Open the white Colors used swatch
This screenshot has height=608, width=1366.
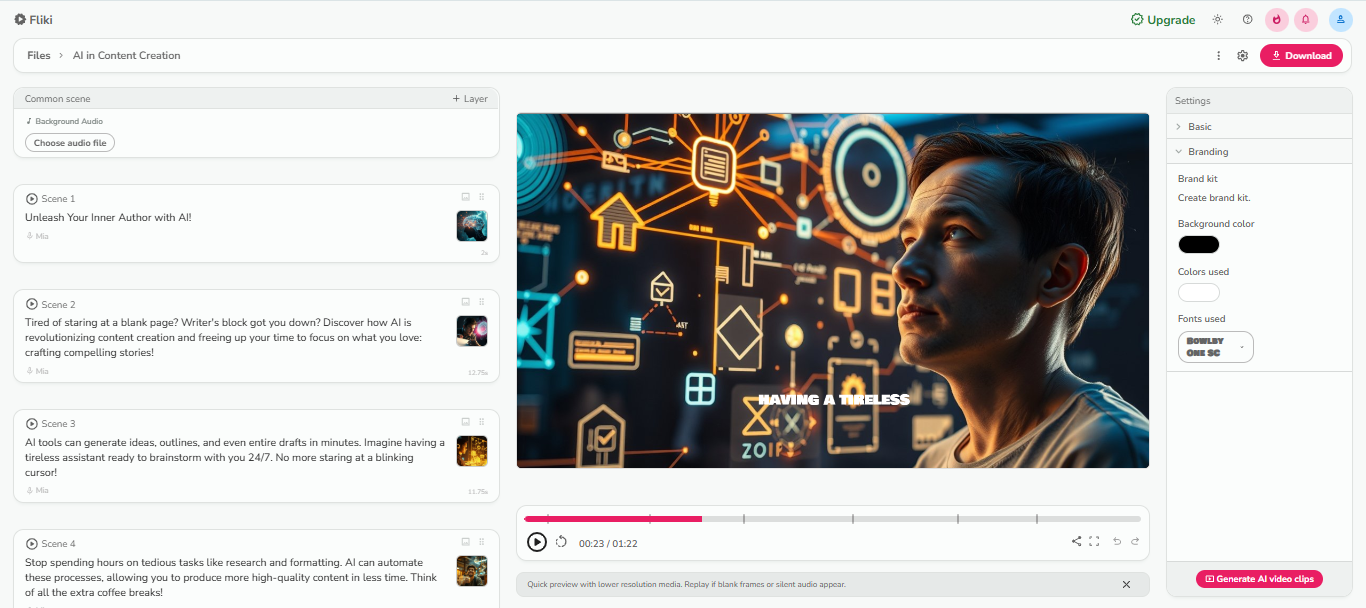1199,292
